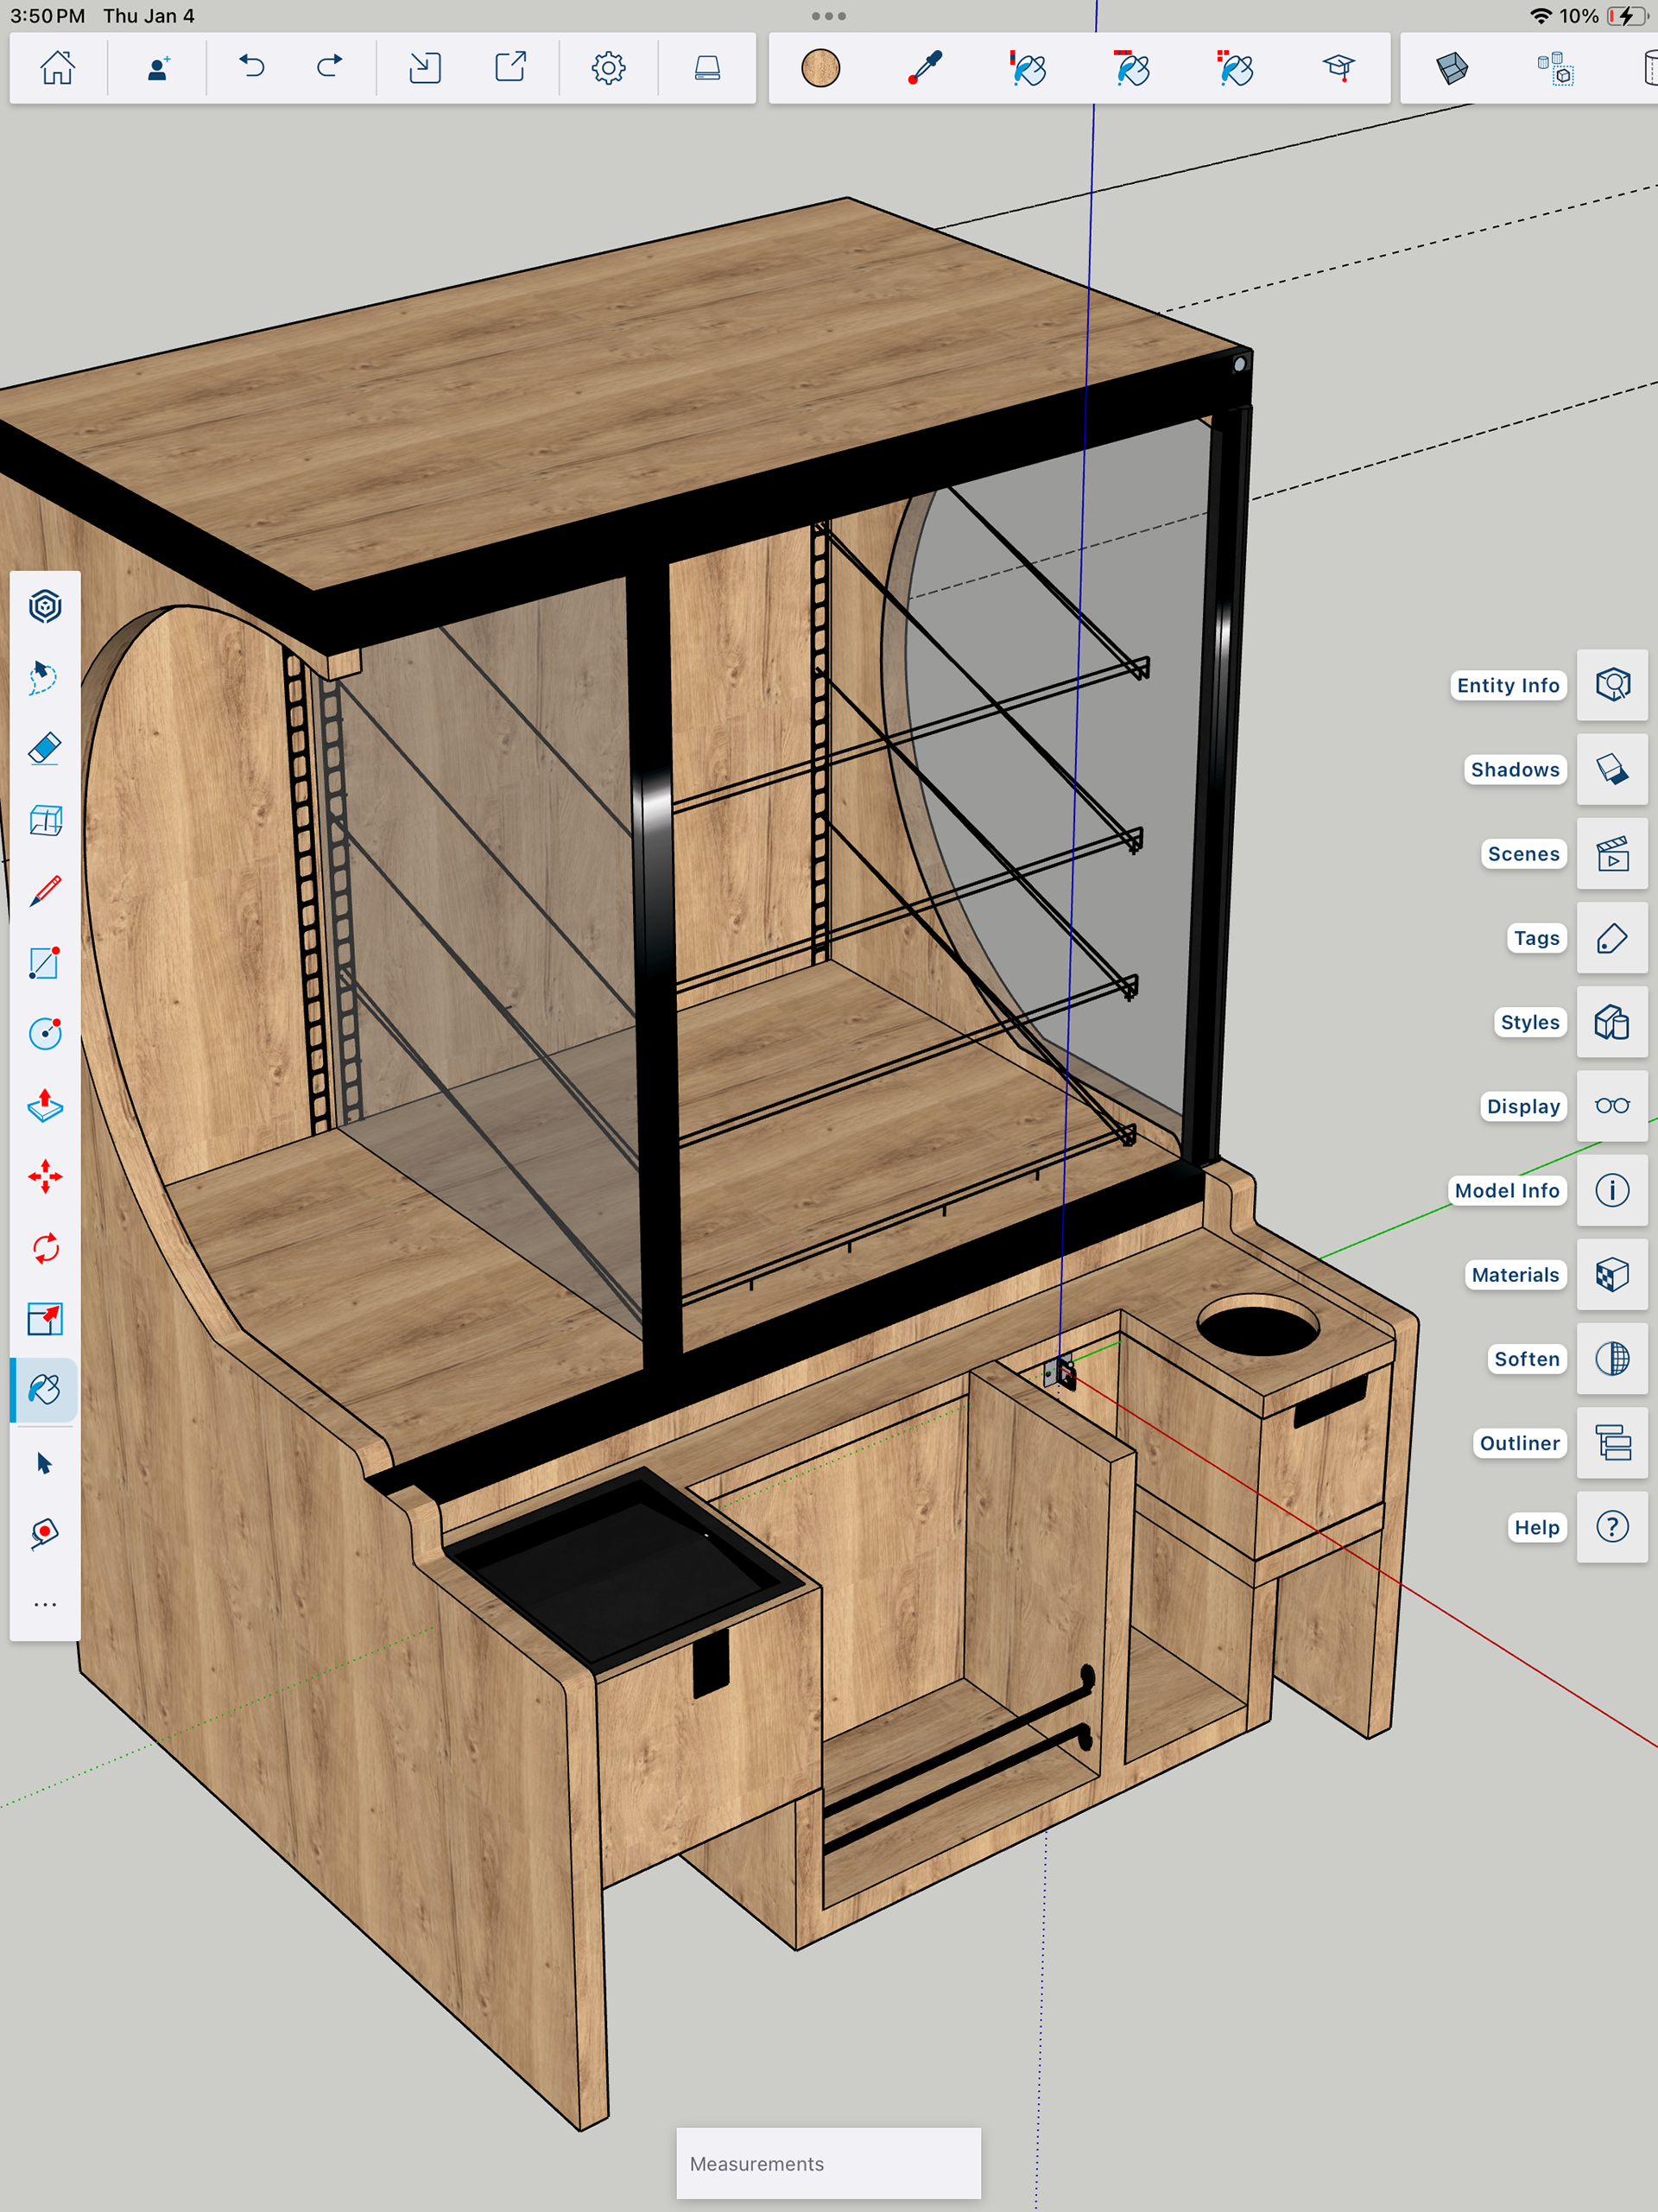Choose the Move tool

coord(45,1176)
